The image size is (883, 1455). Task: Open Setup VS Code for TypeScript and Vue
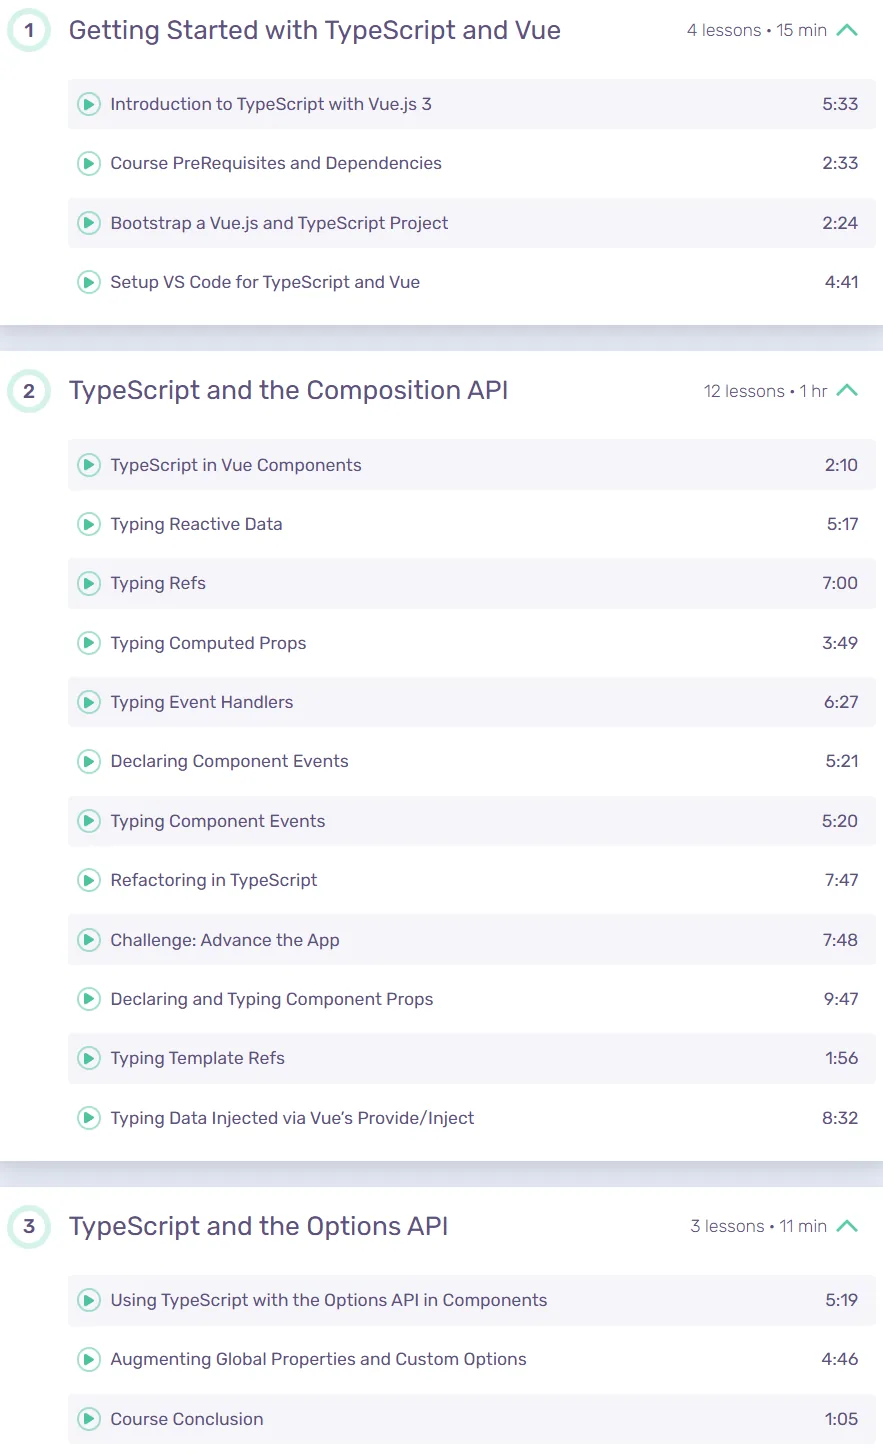(265, 282)
